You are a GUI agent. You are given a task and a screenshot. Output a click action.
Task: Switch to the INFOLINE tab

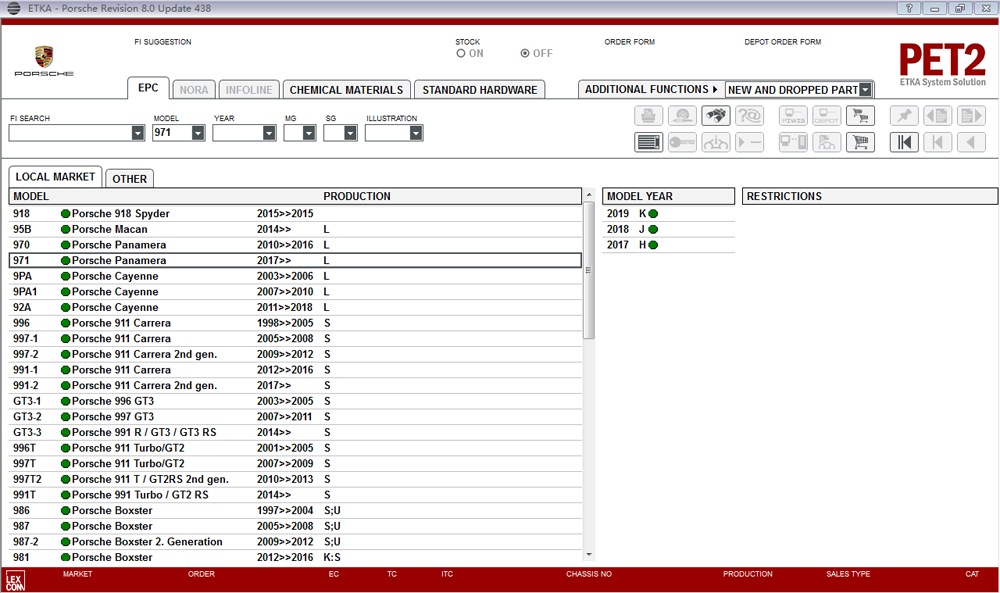[x=249, y=90]
